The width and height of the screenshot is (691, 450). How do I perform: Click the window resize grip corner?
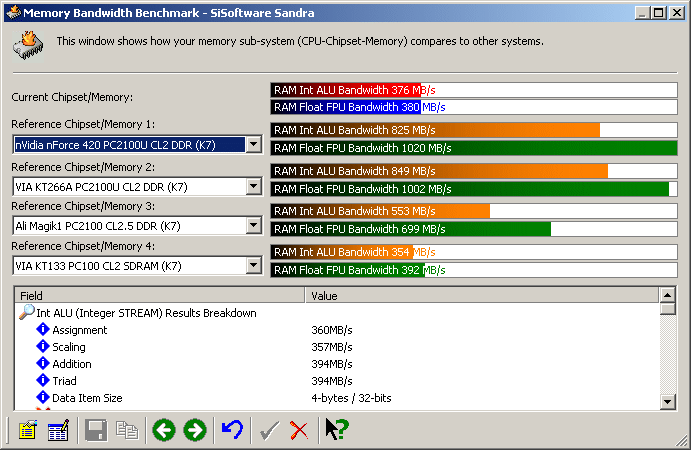click(682, 440)
